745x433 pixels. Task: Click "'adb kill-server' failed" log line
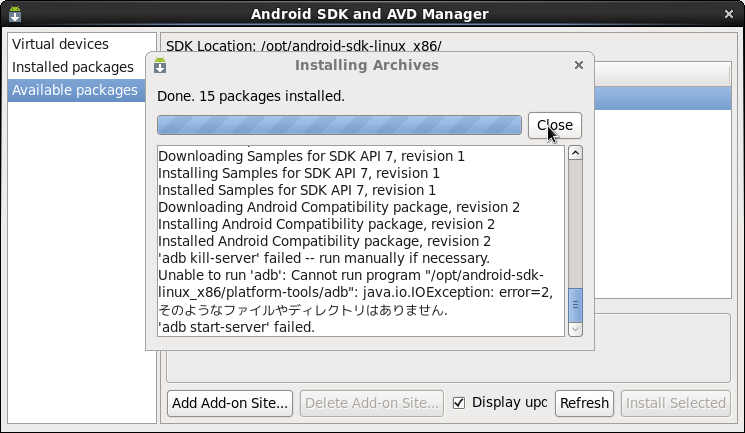(x=324, y=258)
